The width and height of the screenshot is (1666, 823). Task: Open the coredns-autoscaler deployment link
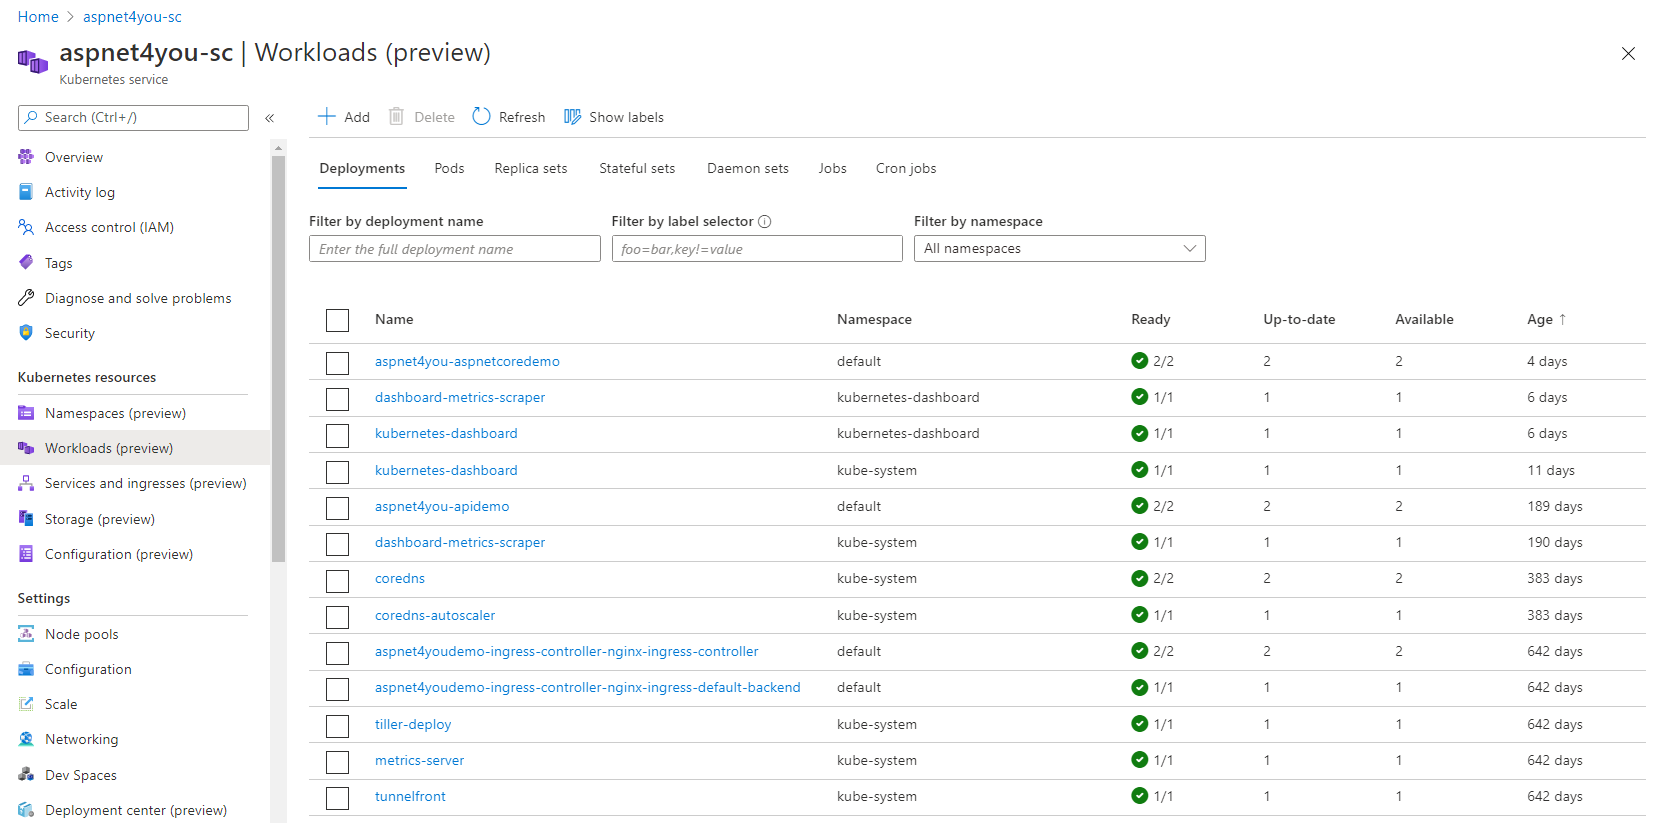tap(435, 615)
